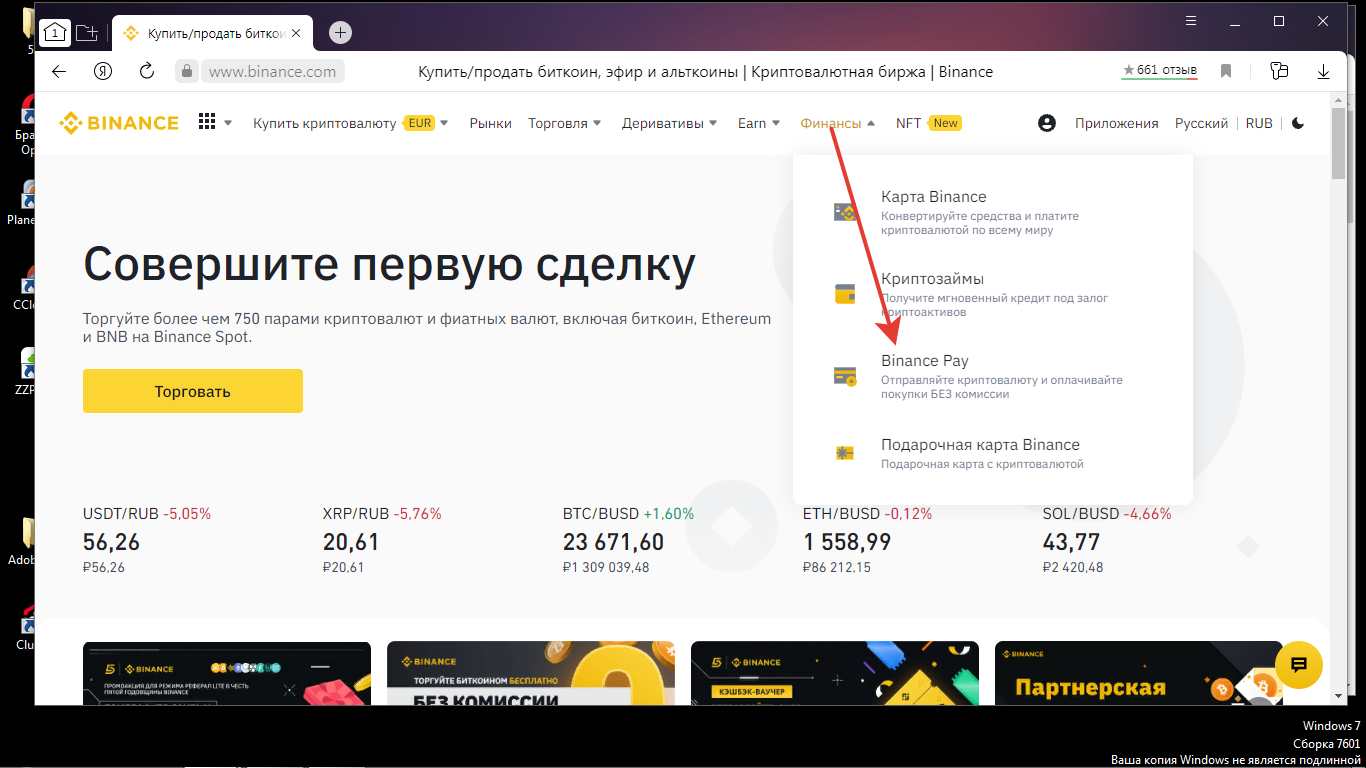Open the Кэшбэк-ваучер banner
1366x768 pixels.
[835, 673]
